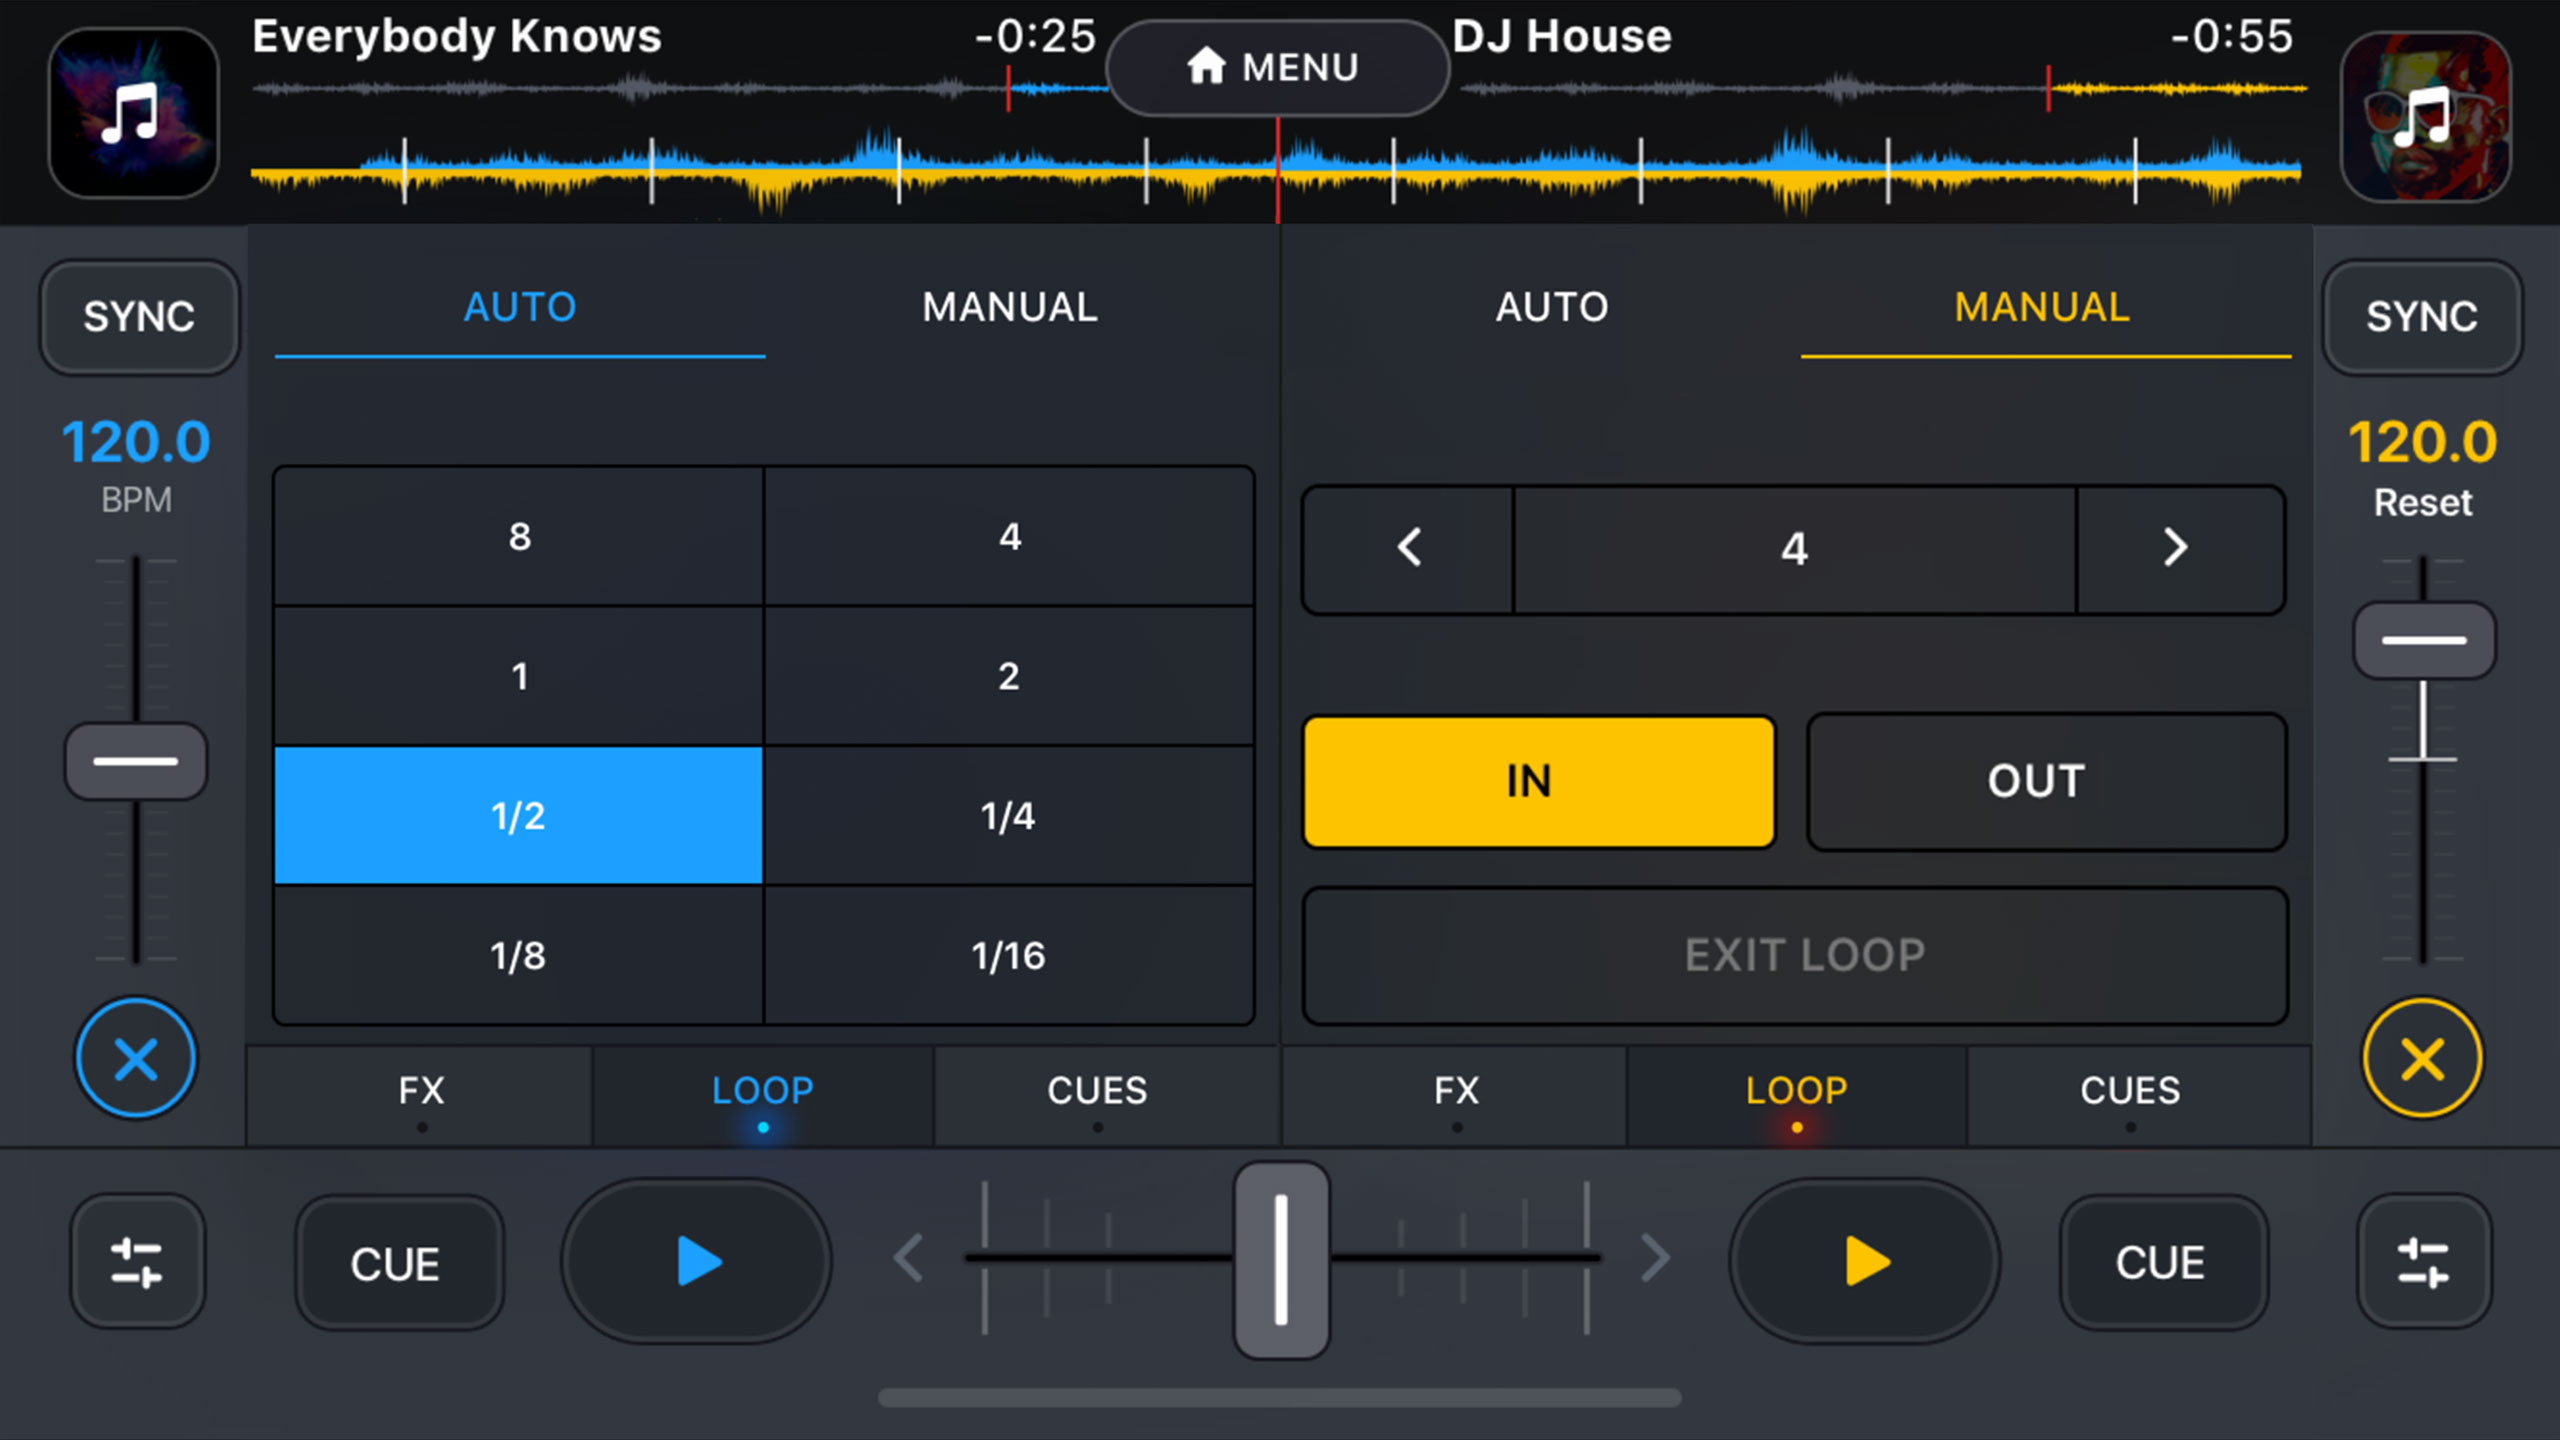The image size is (2560, 1440).
Task: Set auto loop length to 1/4 beat
Action: click(1009, 816)
